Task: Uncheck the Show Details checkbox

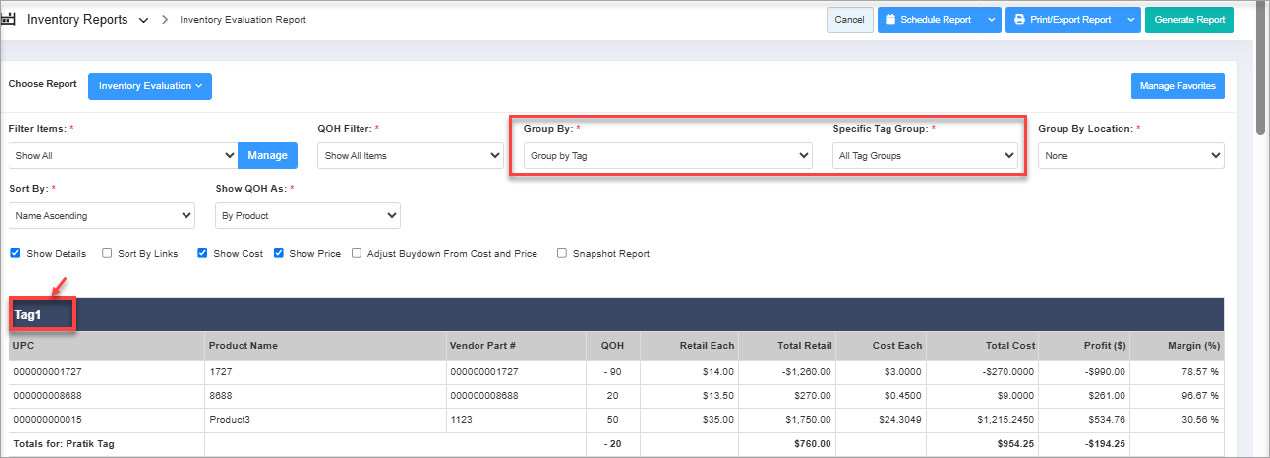Action: click(15, 254)
